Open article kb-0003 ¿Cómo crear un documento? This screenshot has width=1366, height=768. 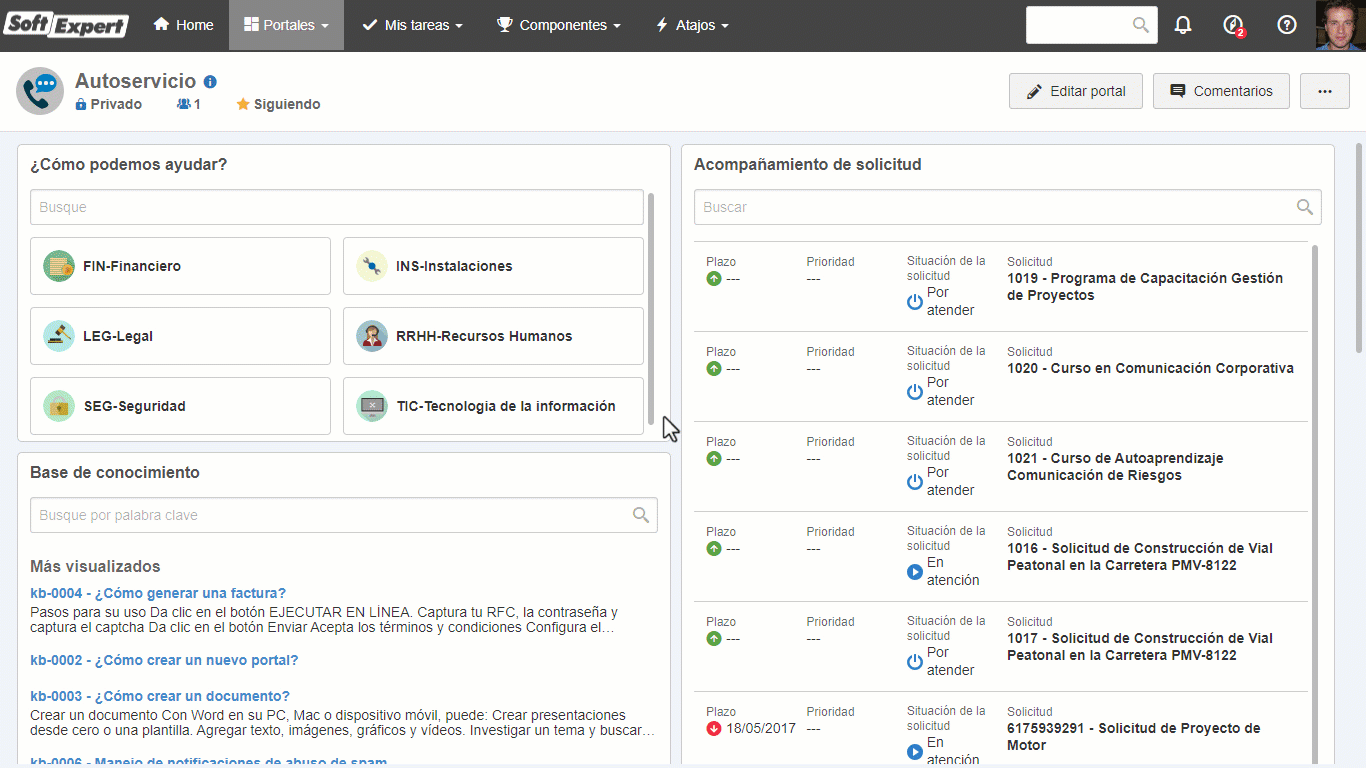click(160, 696)
